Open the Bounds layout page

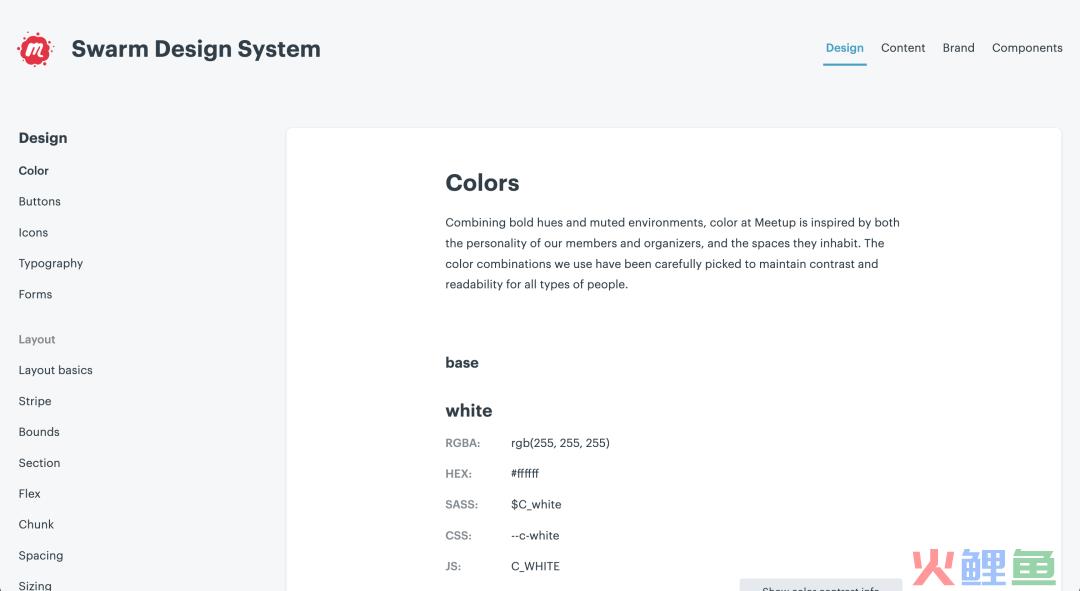(39, 432)
